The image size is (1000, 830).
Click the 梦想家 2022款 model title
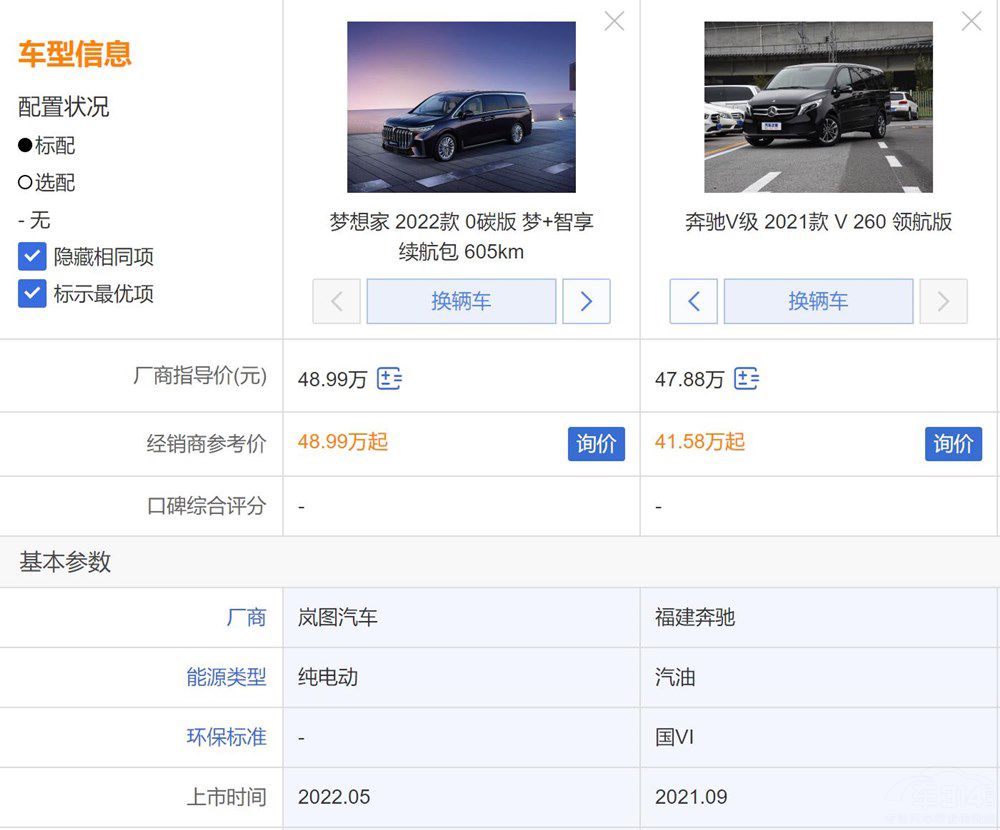(x=461, y=236)
